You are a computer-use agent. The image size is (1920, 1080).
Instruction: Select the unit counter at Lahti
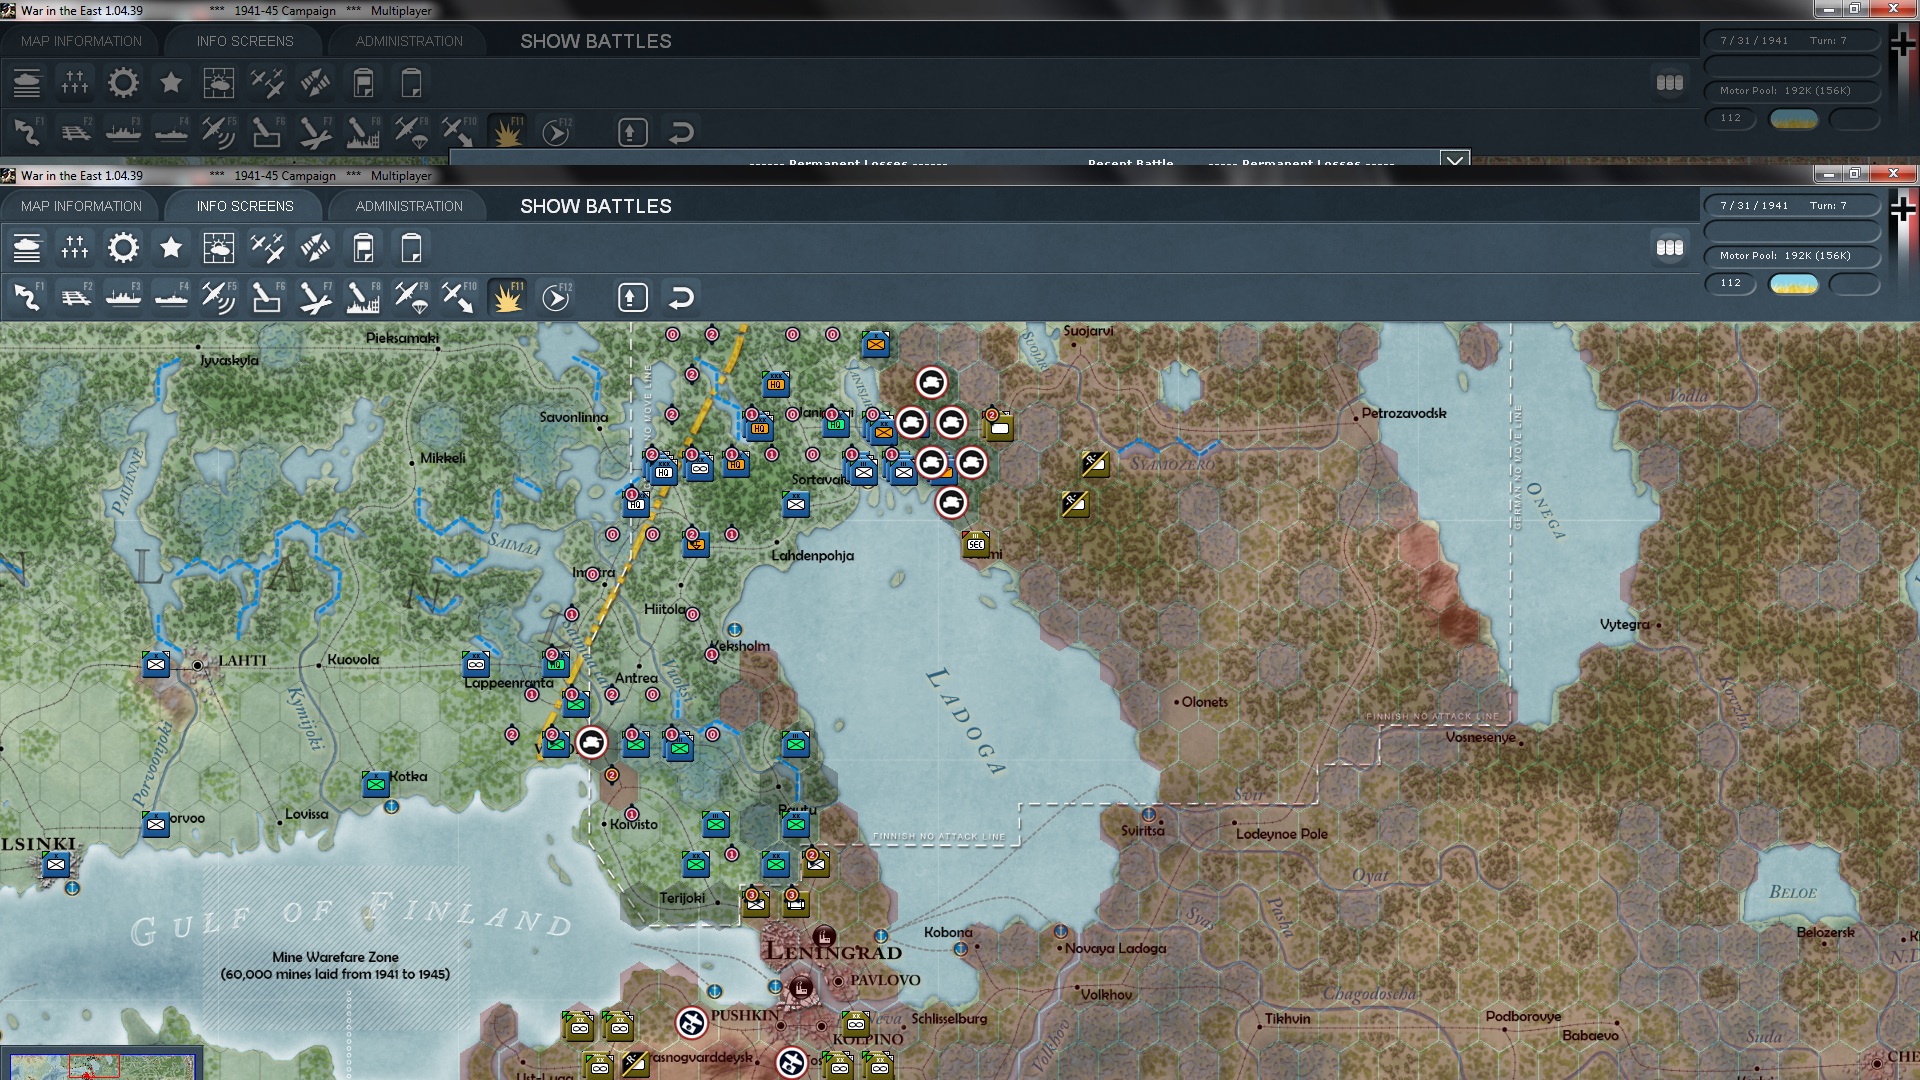[156, 664]
